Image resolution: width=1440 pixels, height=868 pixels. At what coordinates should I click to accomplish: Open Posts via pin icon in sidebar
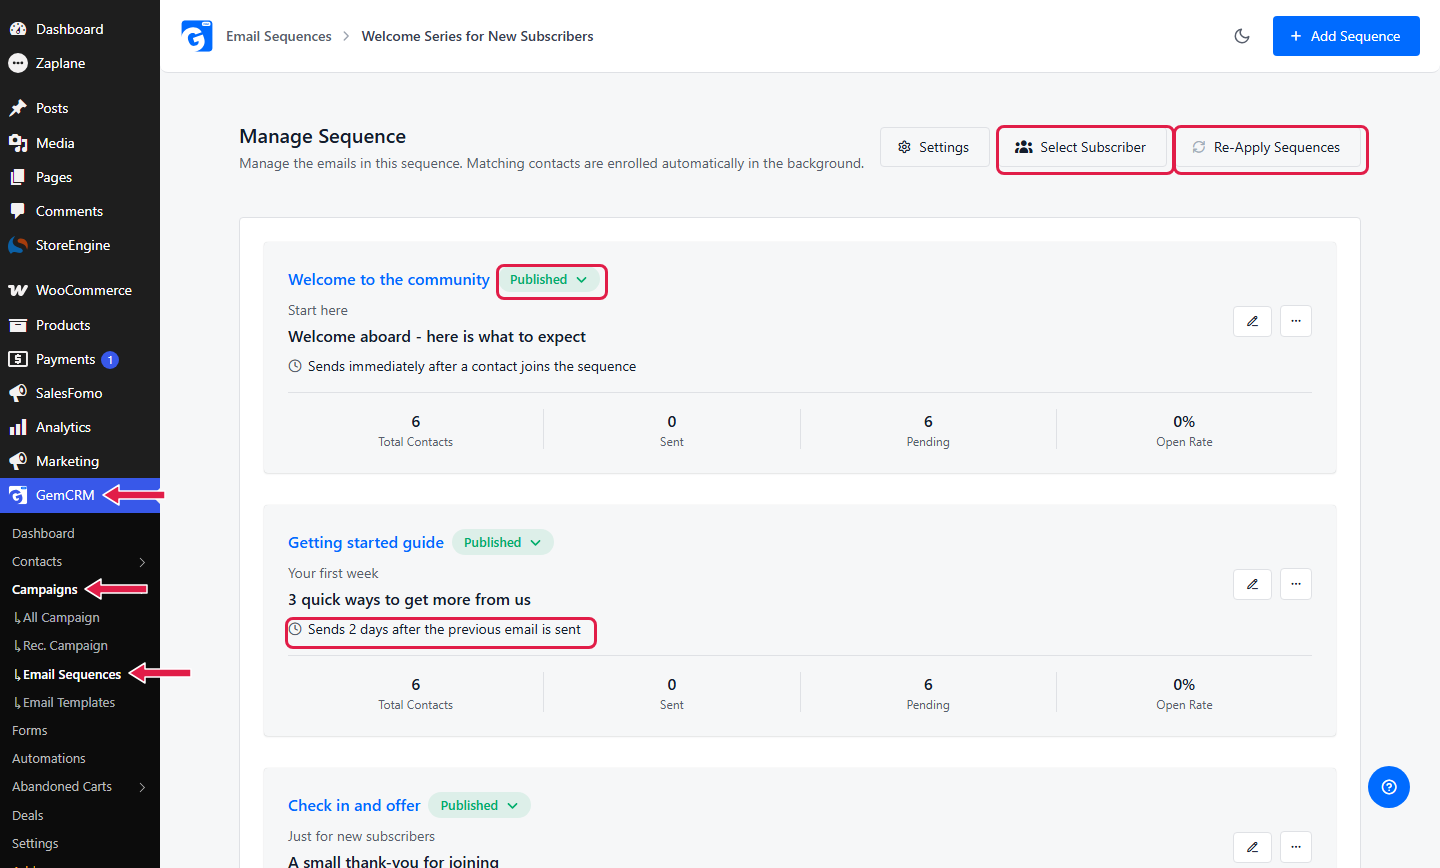(x=18, y=108)
